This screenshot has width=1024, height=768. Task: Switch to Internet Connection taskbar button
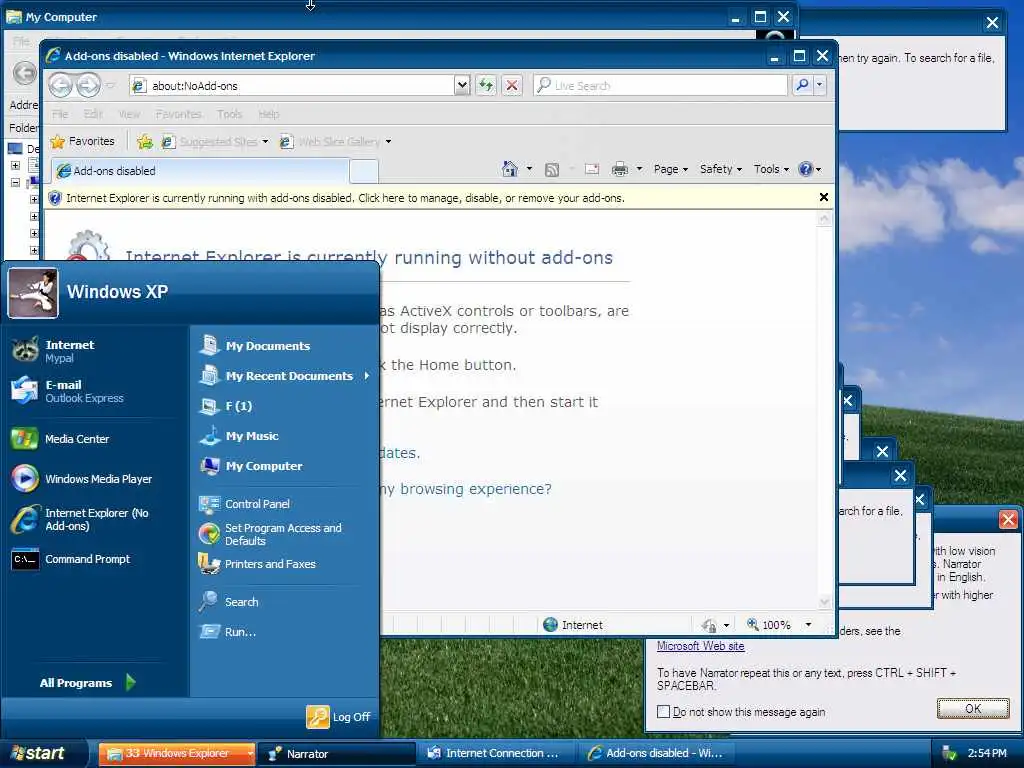[496, 753]
